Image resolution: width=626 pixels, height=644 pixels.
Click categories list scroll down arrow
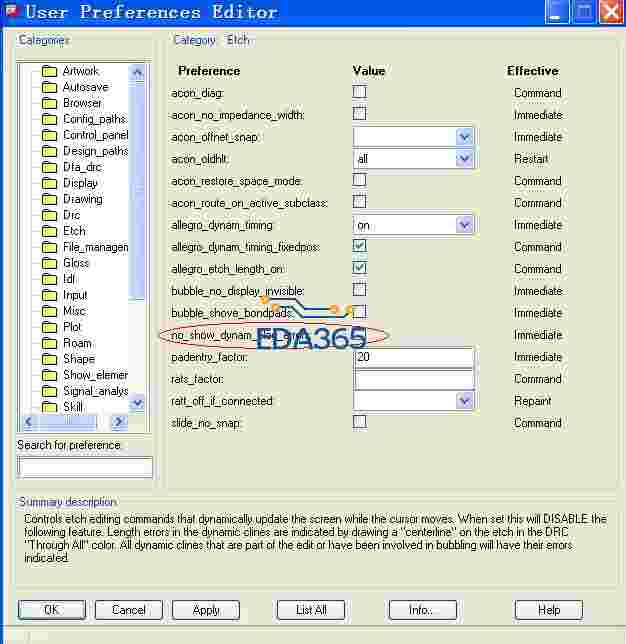tap(137, 403)
